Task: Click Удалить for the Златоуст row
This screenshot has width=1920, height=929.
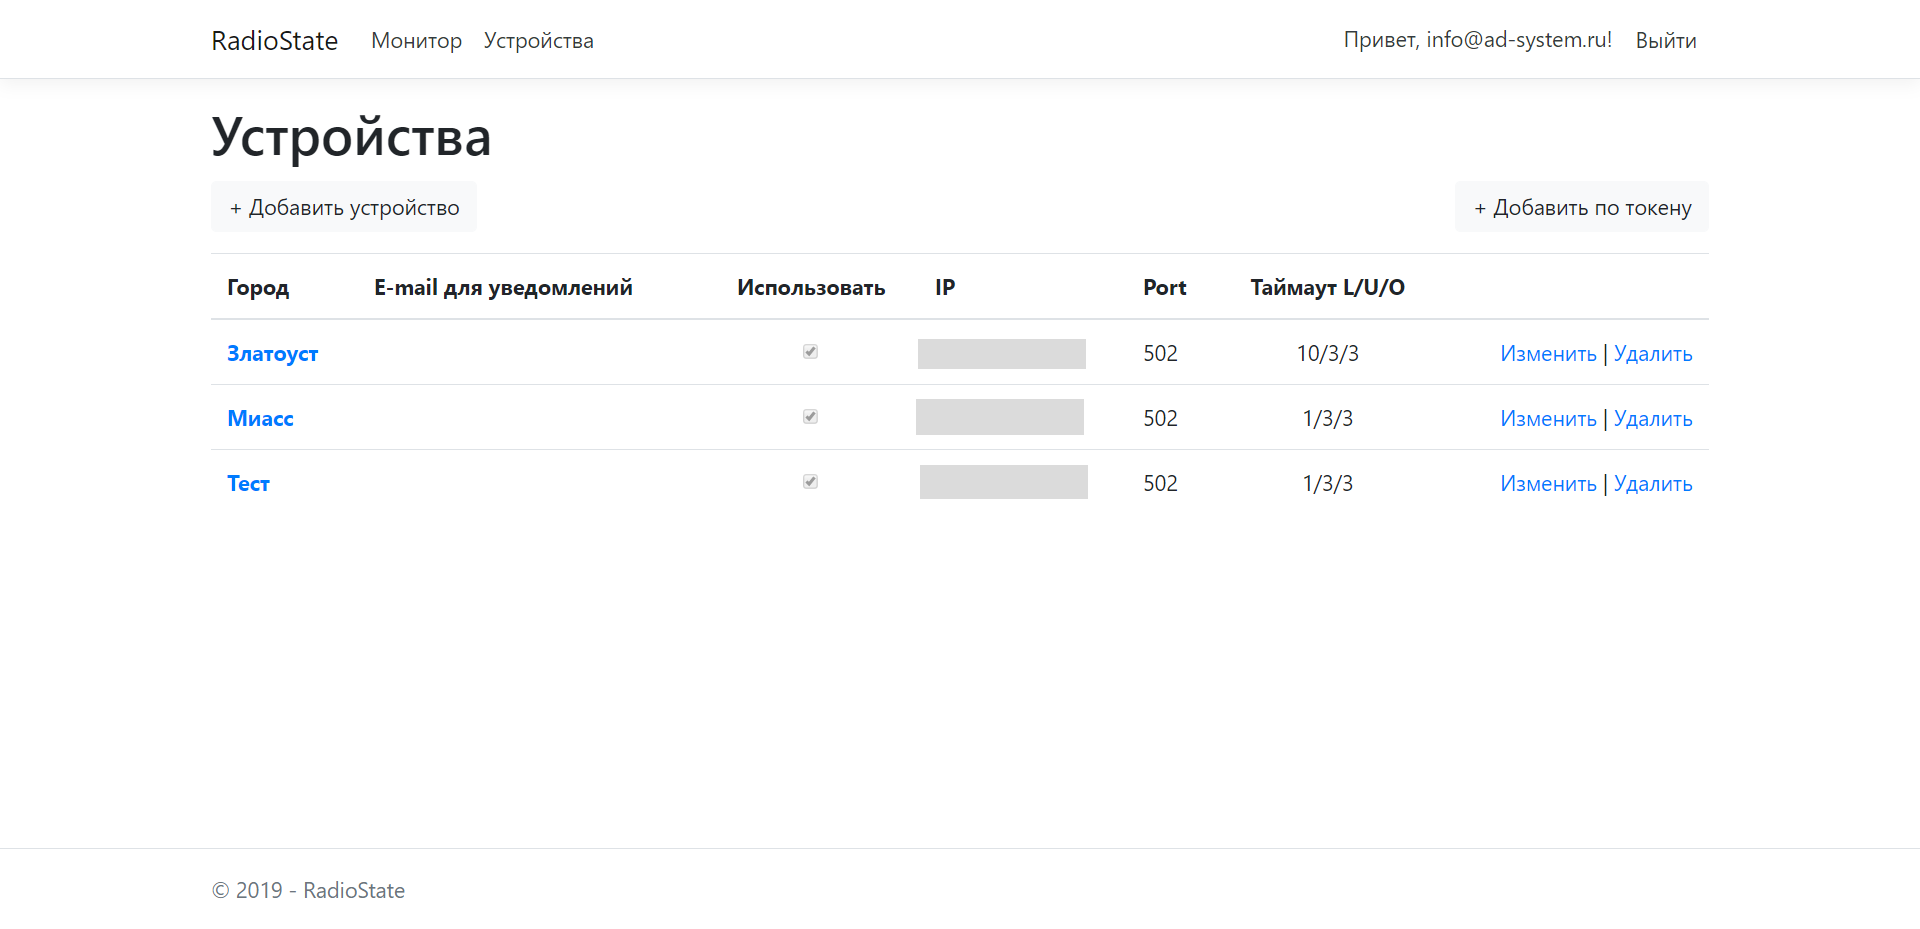Action: click(x=1652, y=354)
